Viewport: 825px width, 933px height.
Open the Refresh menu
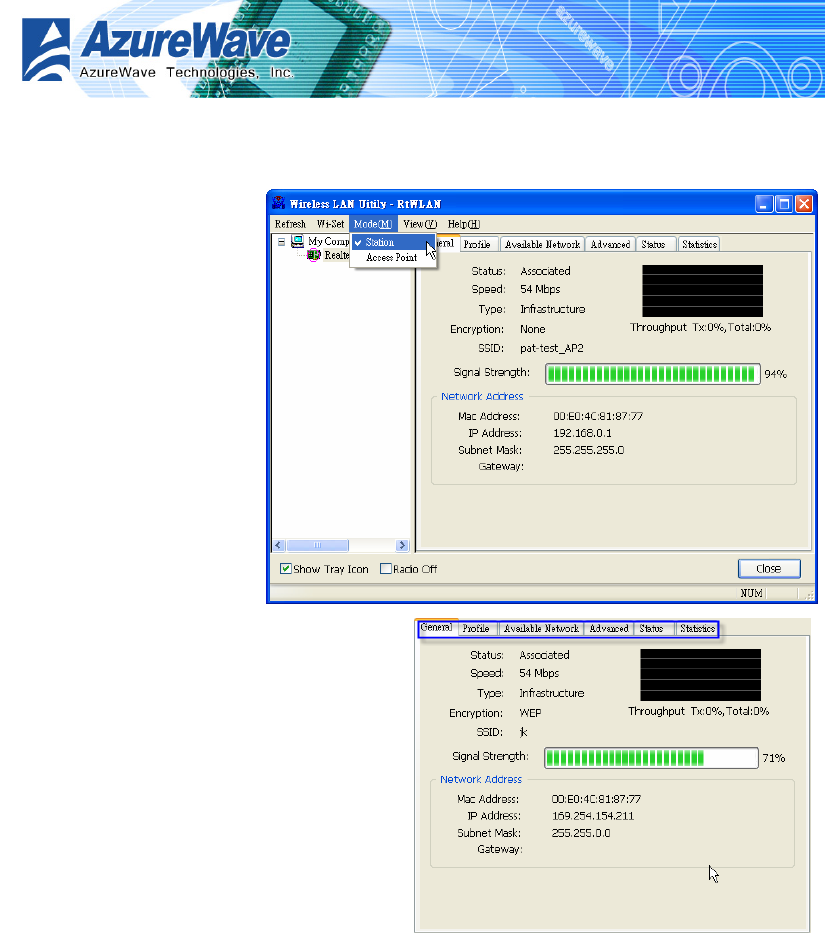pyautogui.click(x=290, y=224)
